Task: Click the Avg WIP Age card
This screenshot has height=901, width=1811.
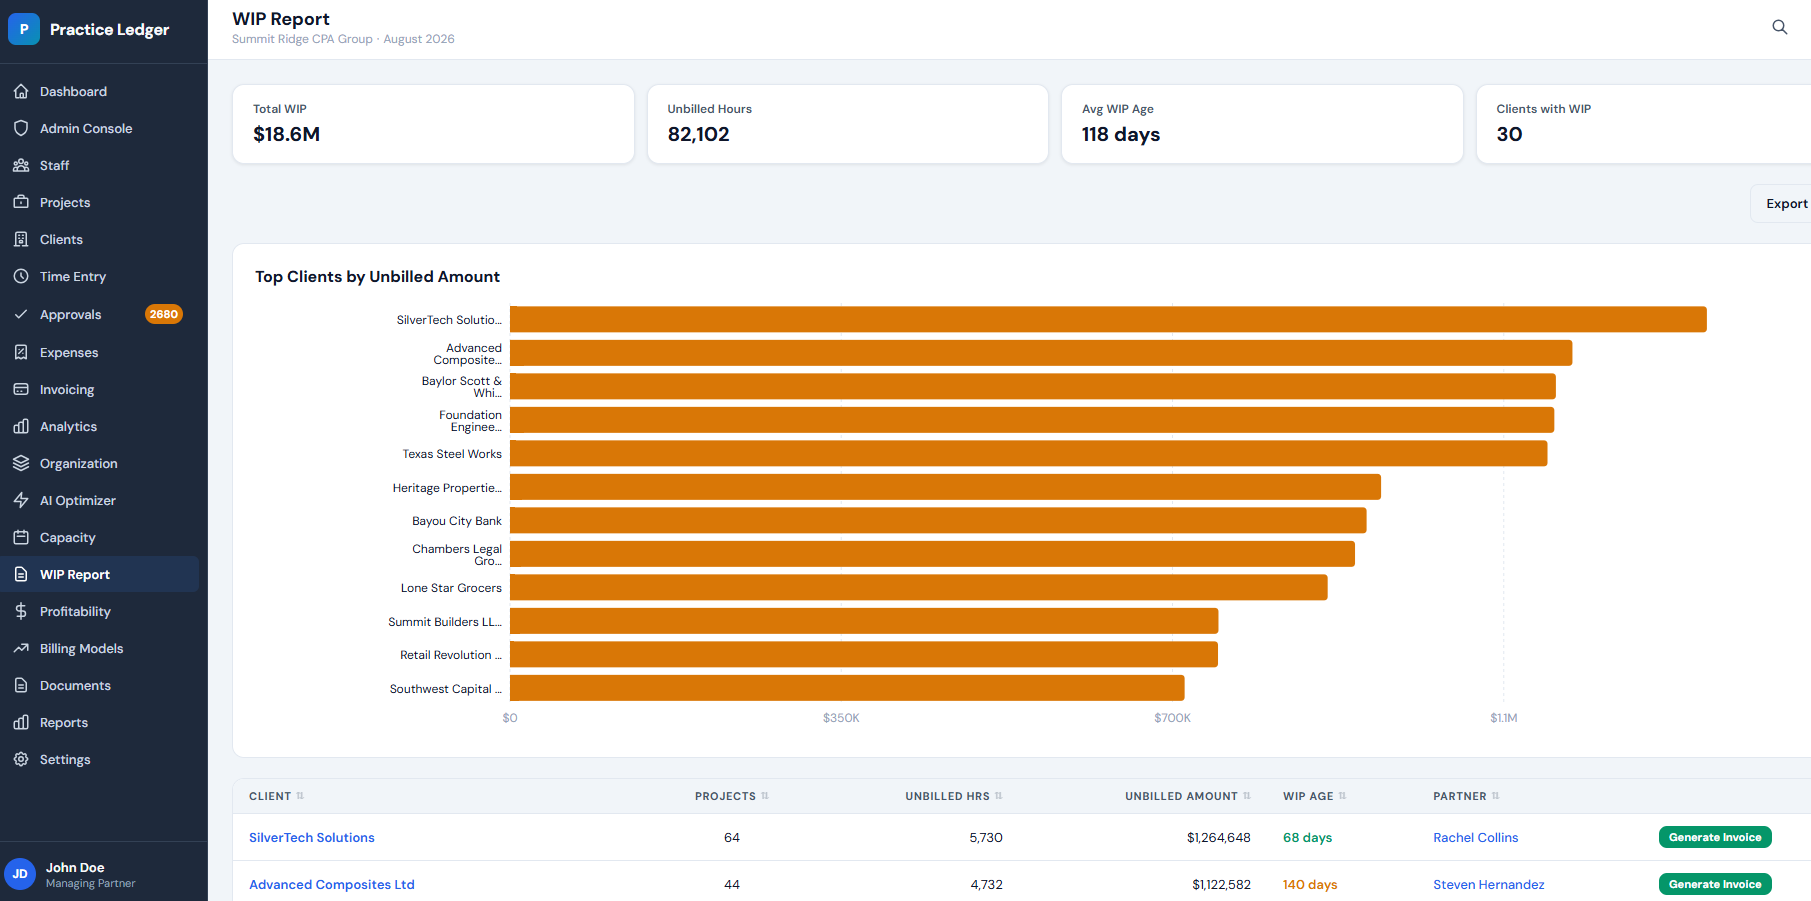Action: click(x=1262, y=124)
